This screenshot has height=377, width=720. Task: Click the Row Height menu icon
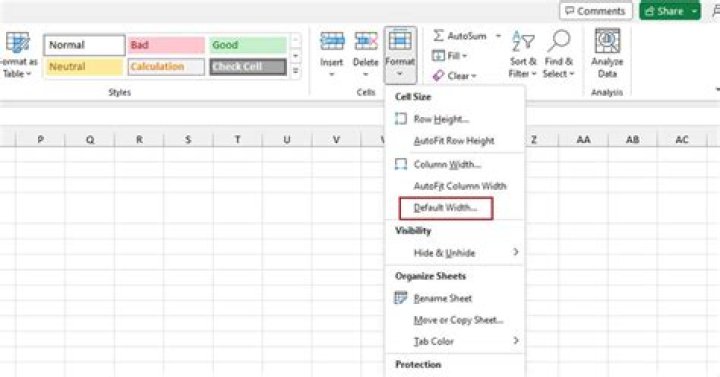[400, 119]
